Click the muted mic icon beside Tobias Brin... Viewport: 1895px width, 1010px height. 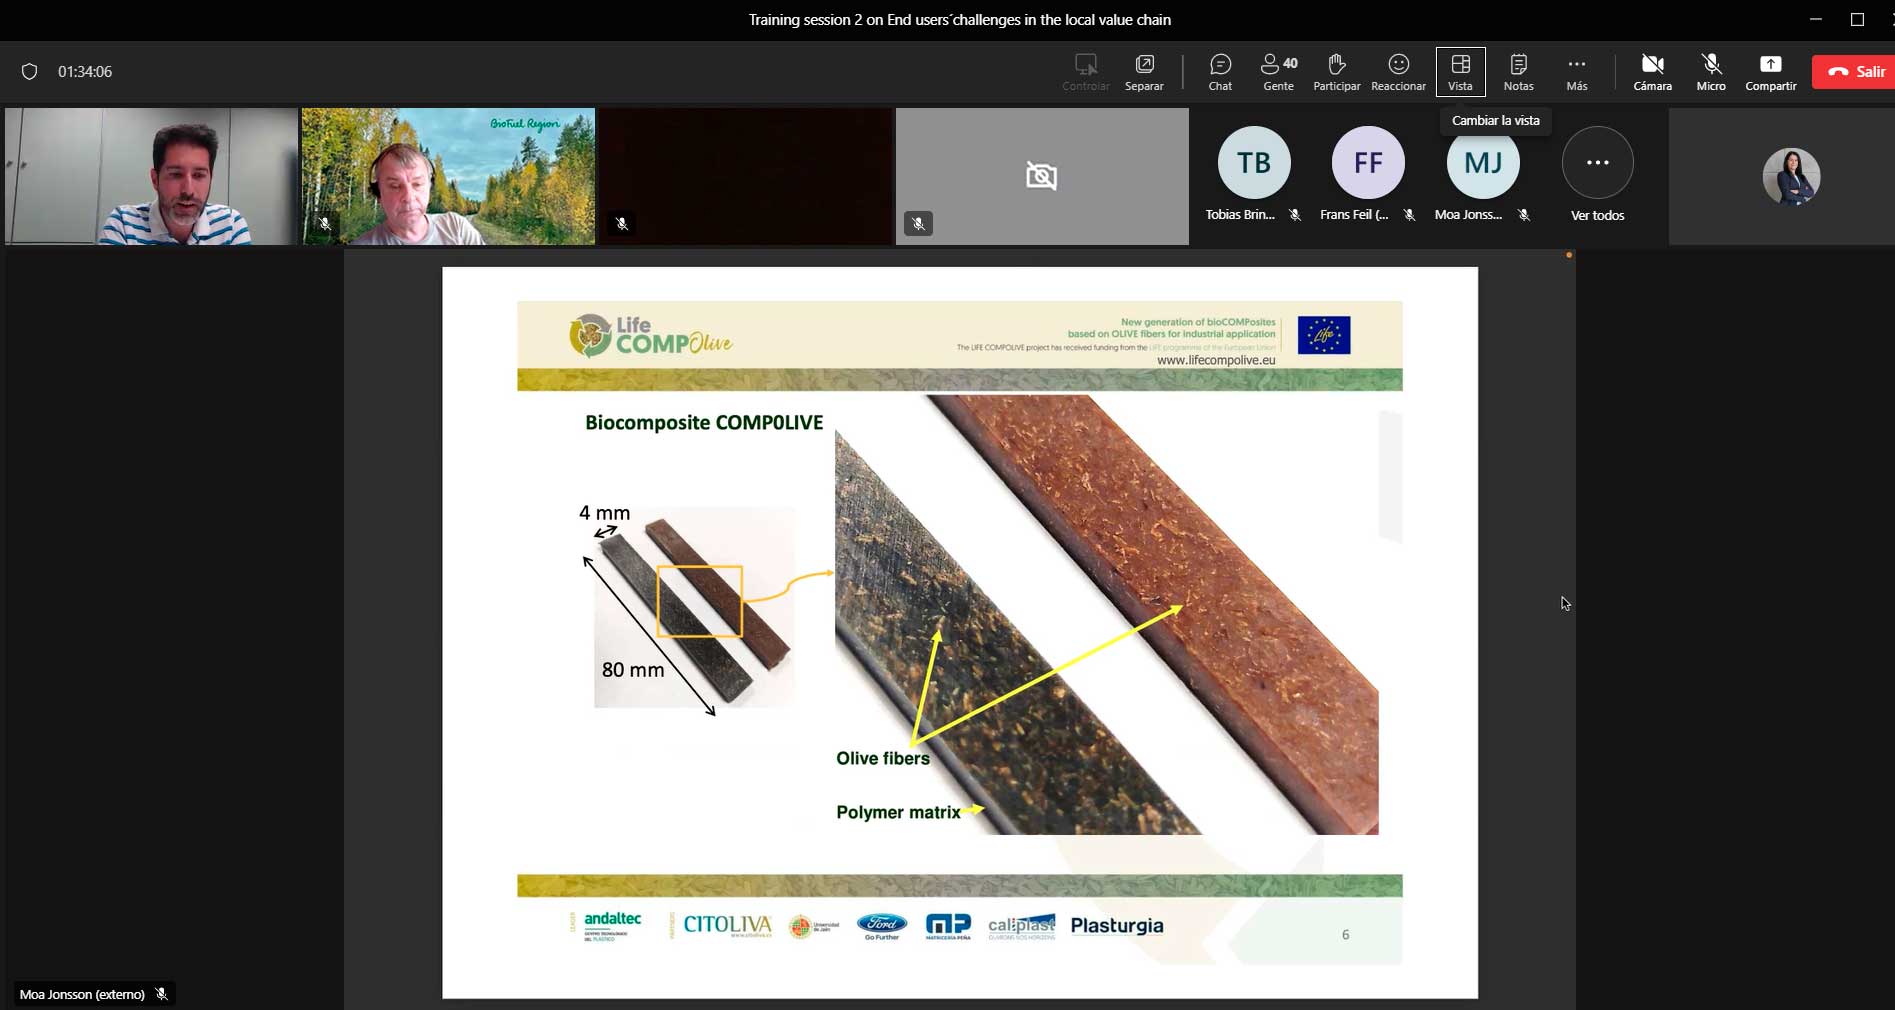coord(1295,215)
